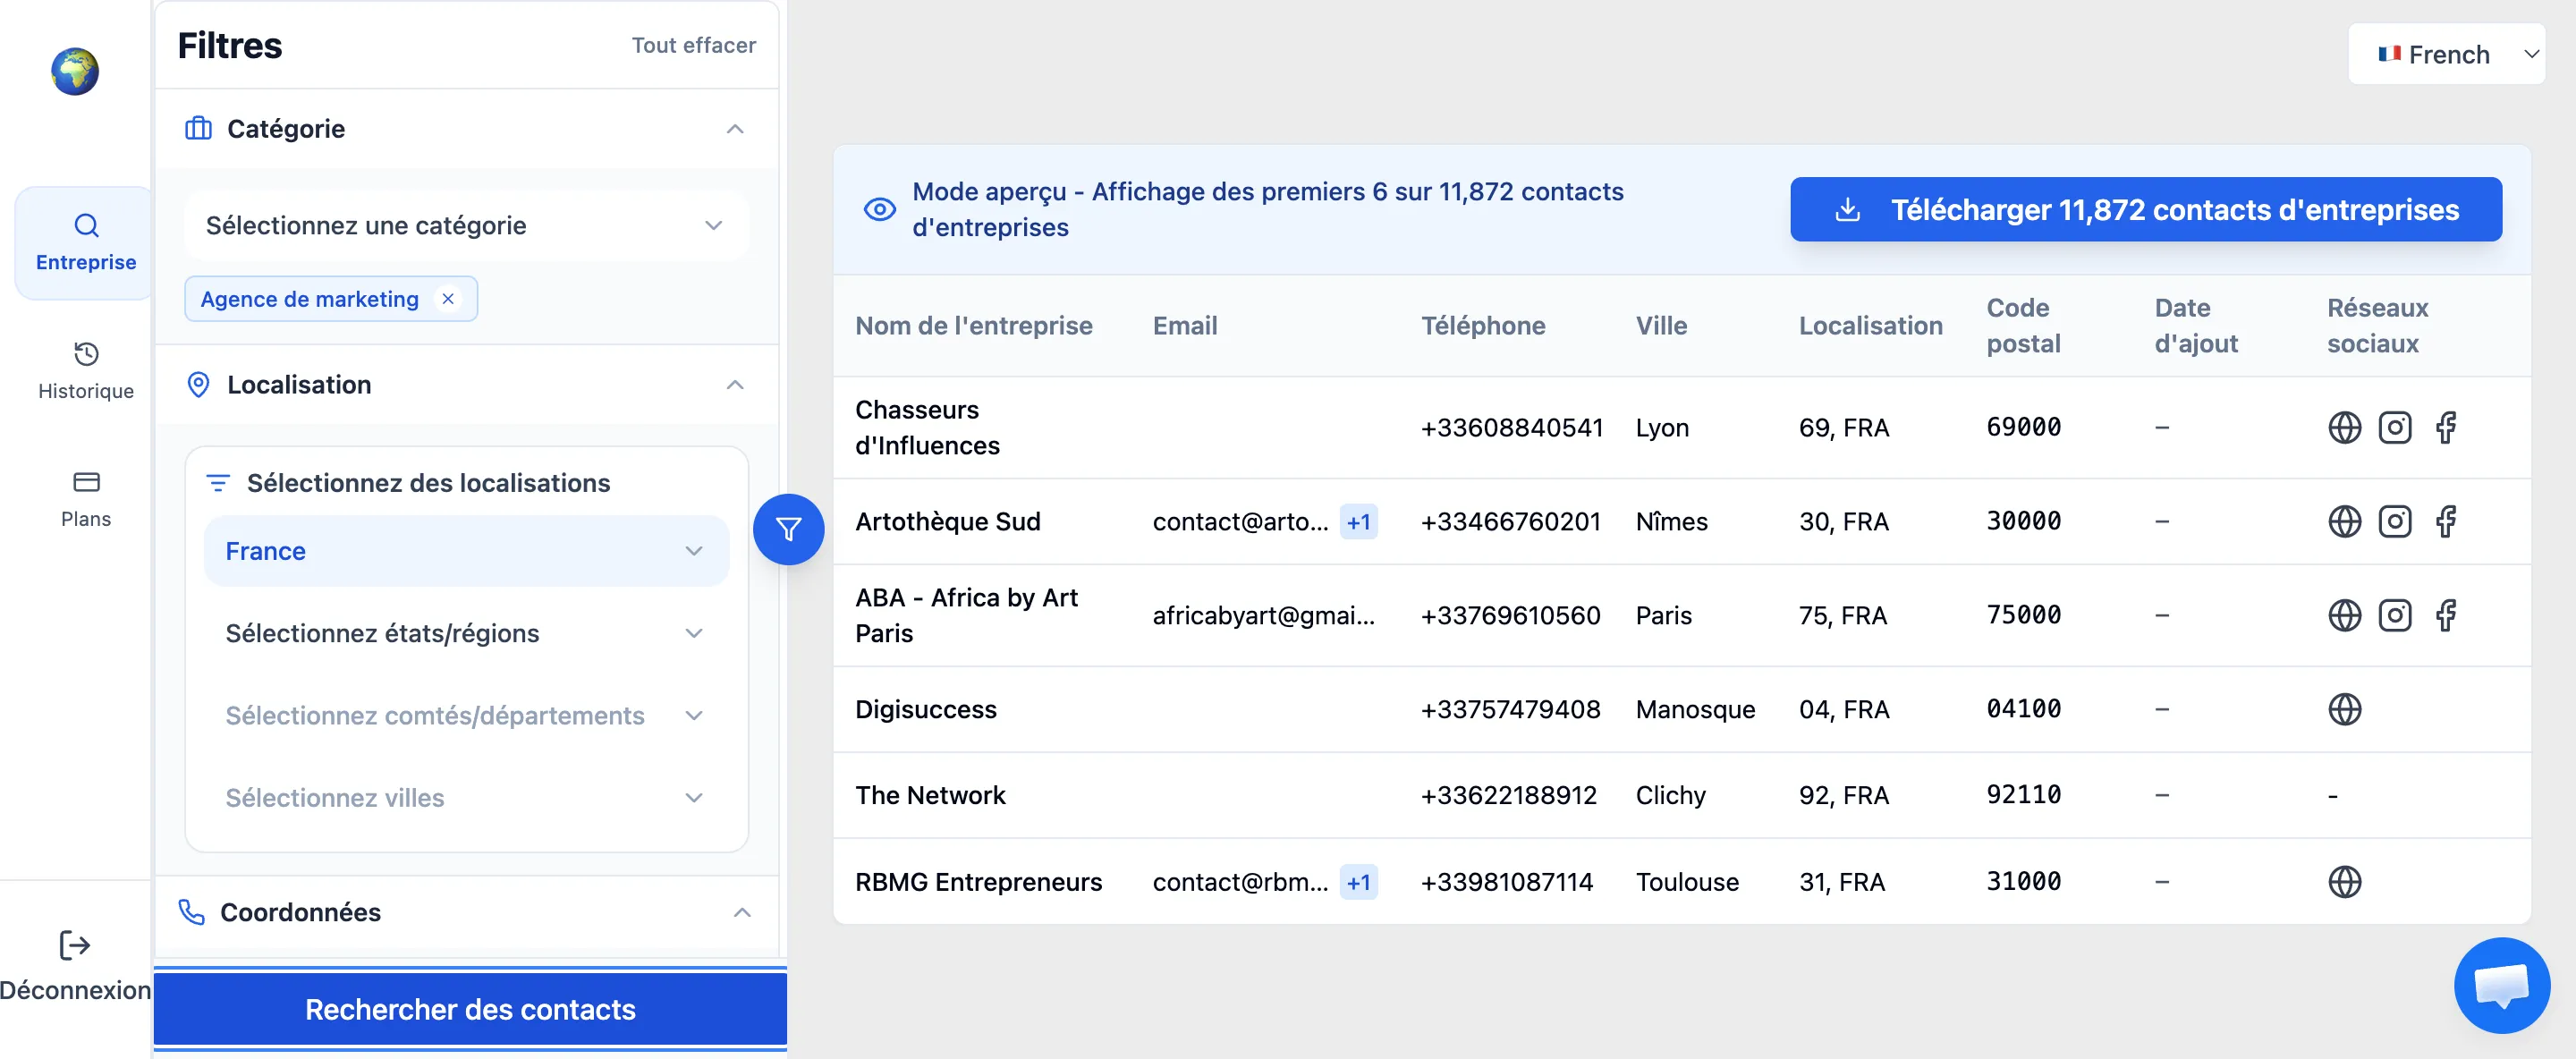Open the French language selector
The height and width of the screenshot is (1059, 2576).
tap(2445, 54)
